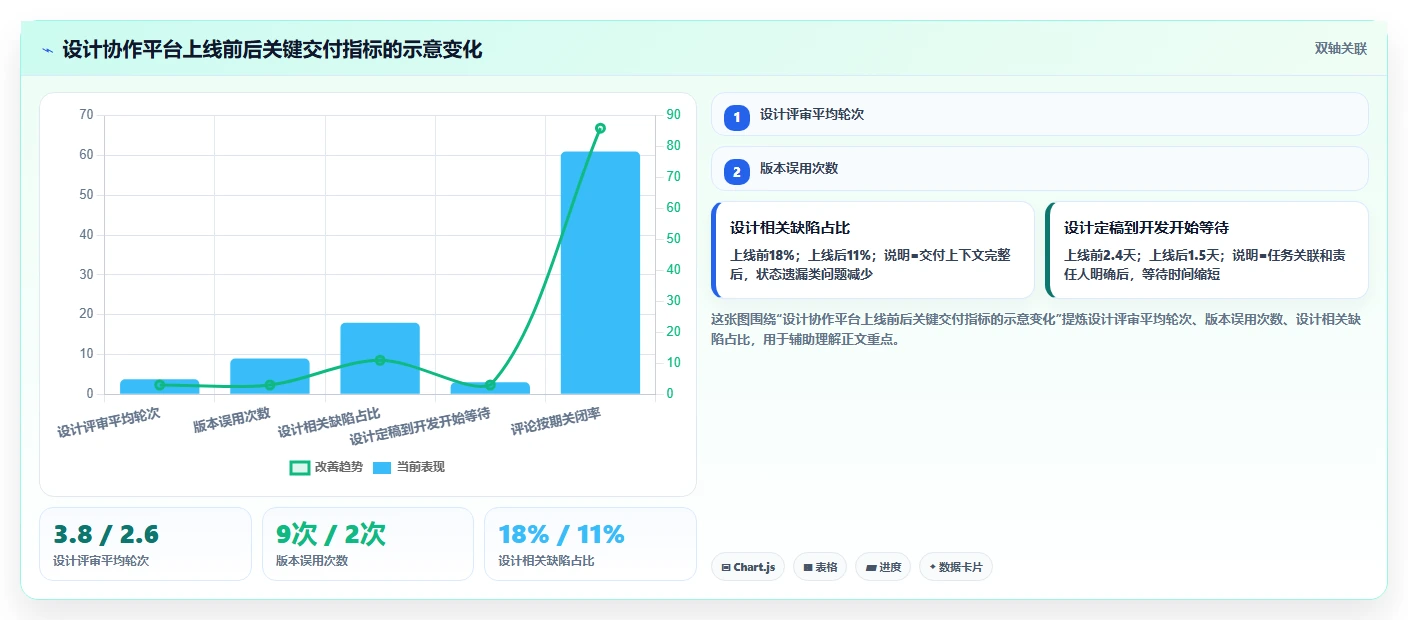Select the 版本误用次数 list item
The width and height of the screenshot is (1408, 620).
[1039, 168]
